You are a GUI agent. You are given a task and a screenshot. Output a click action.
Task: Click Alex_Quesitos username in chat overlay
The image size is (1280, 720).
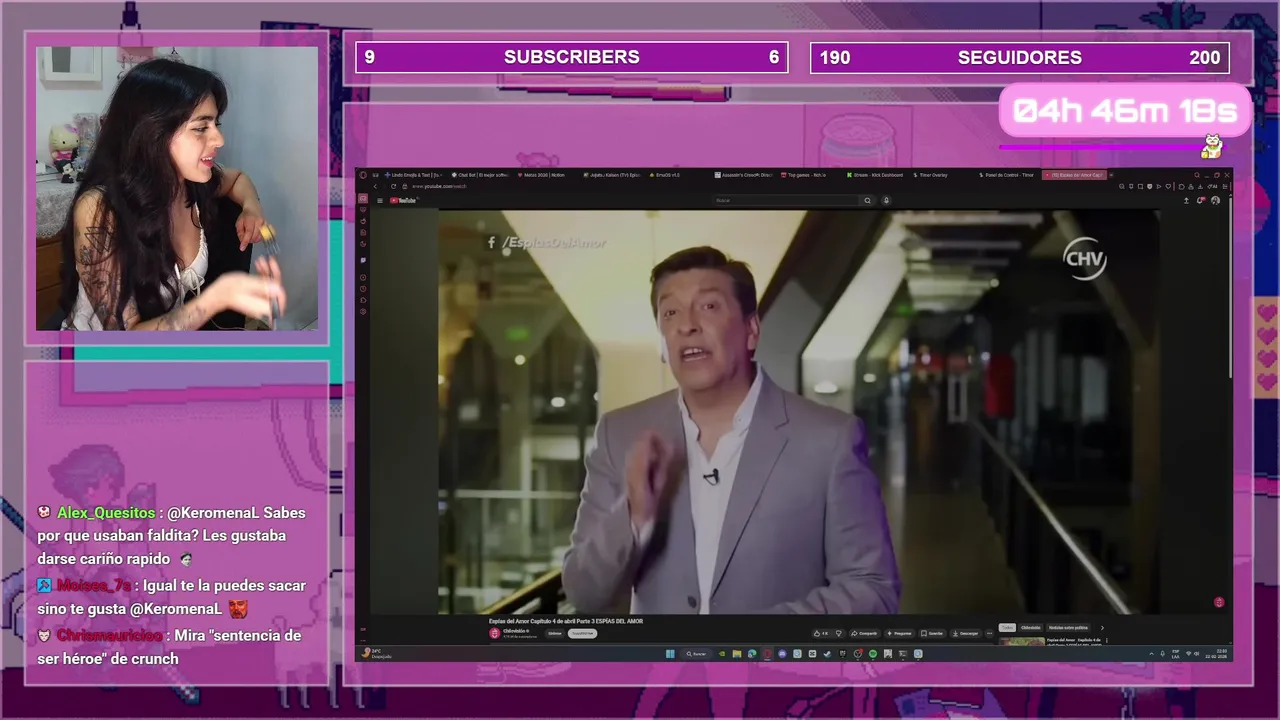(x=106, y=513)
